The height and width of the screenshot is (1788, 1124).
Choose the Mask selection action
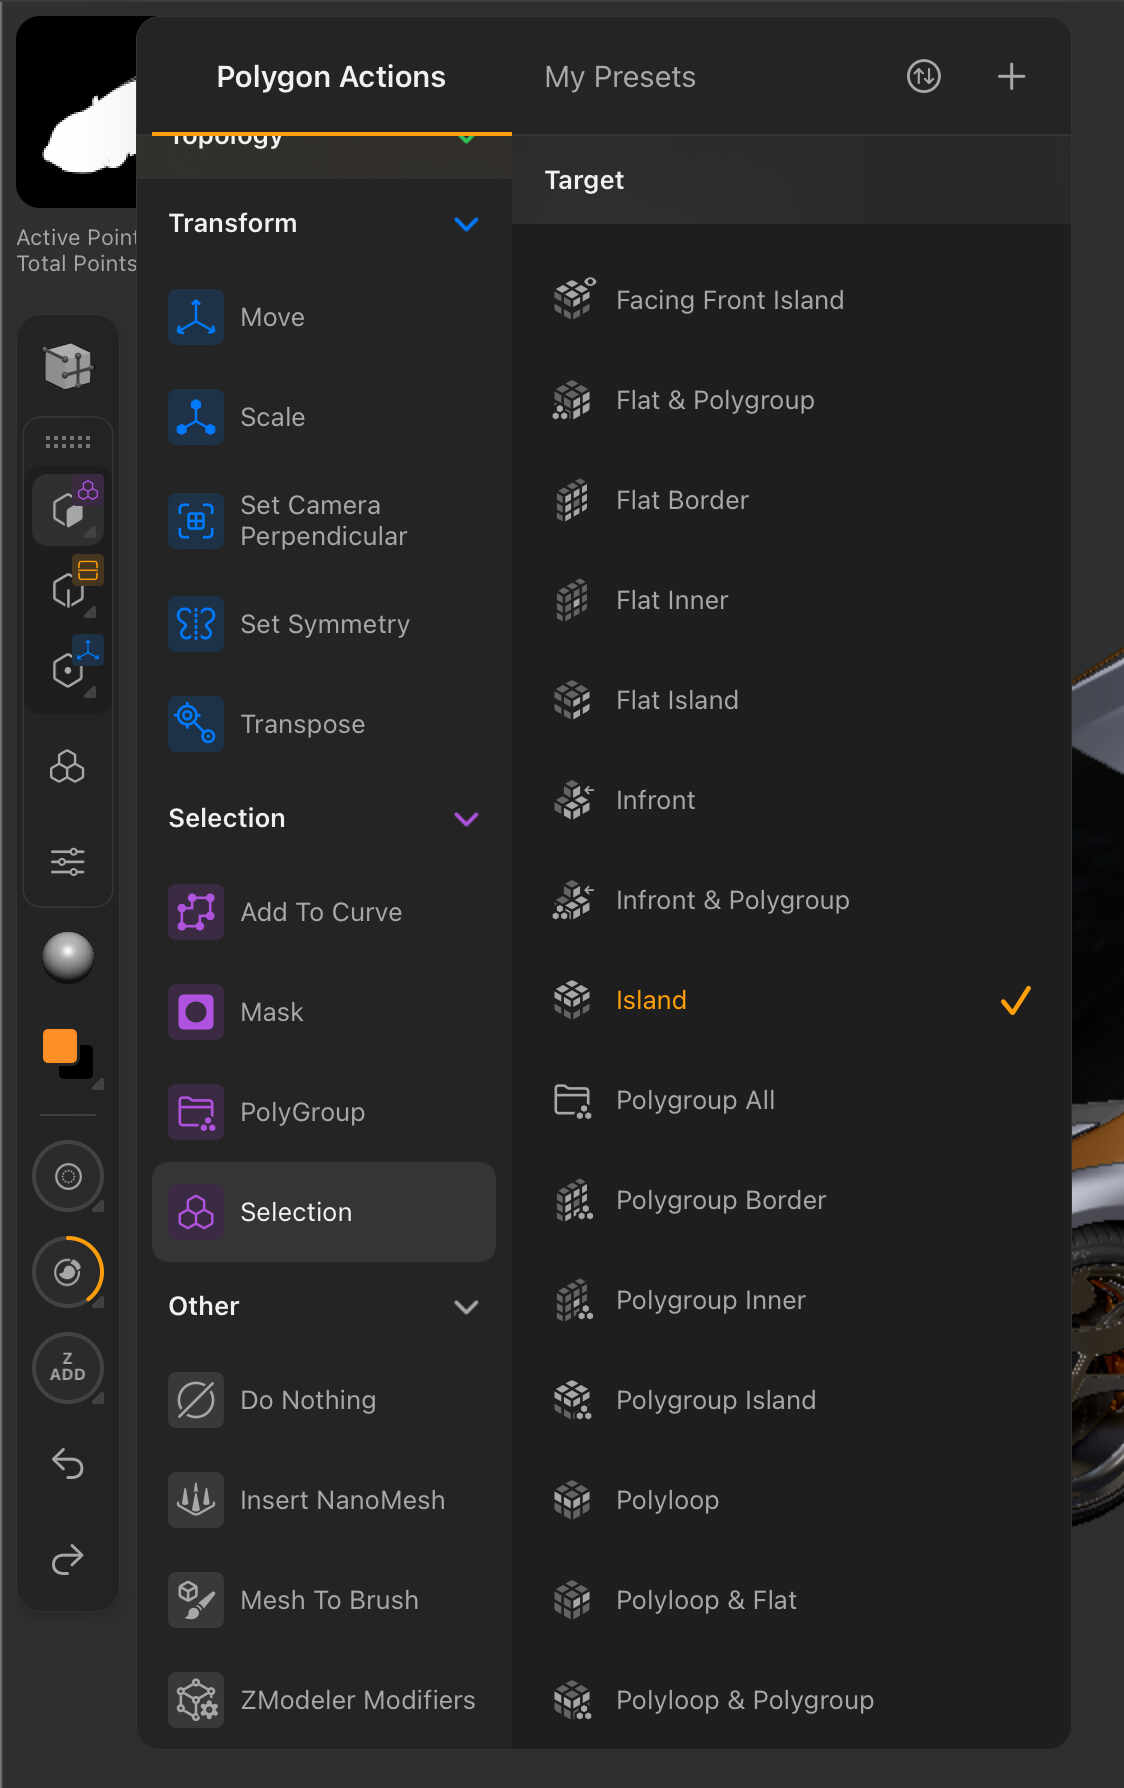[x=323, y=1012]
